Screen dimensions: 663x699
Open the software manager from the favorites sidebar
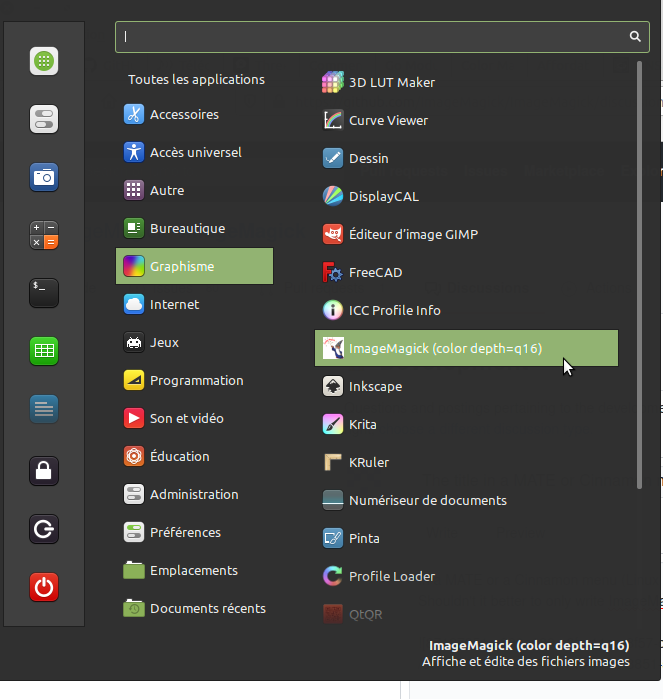tap(44, 61)
